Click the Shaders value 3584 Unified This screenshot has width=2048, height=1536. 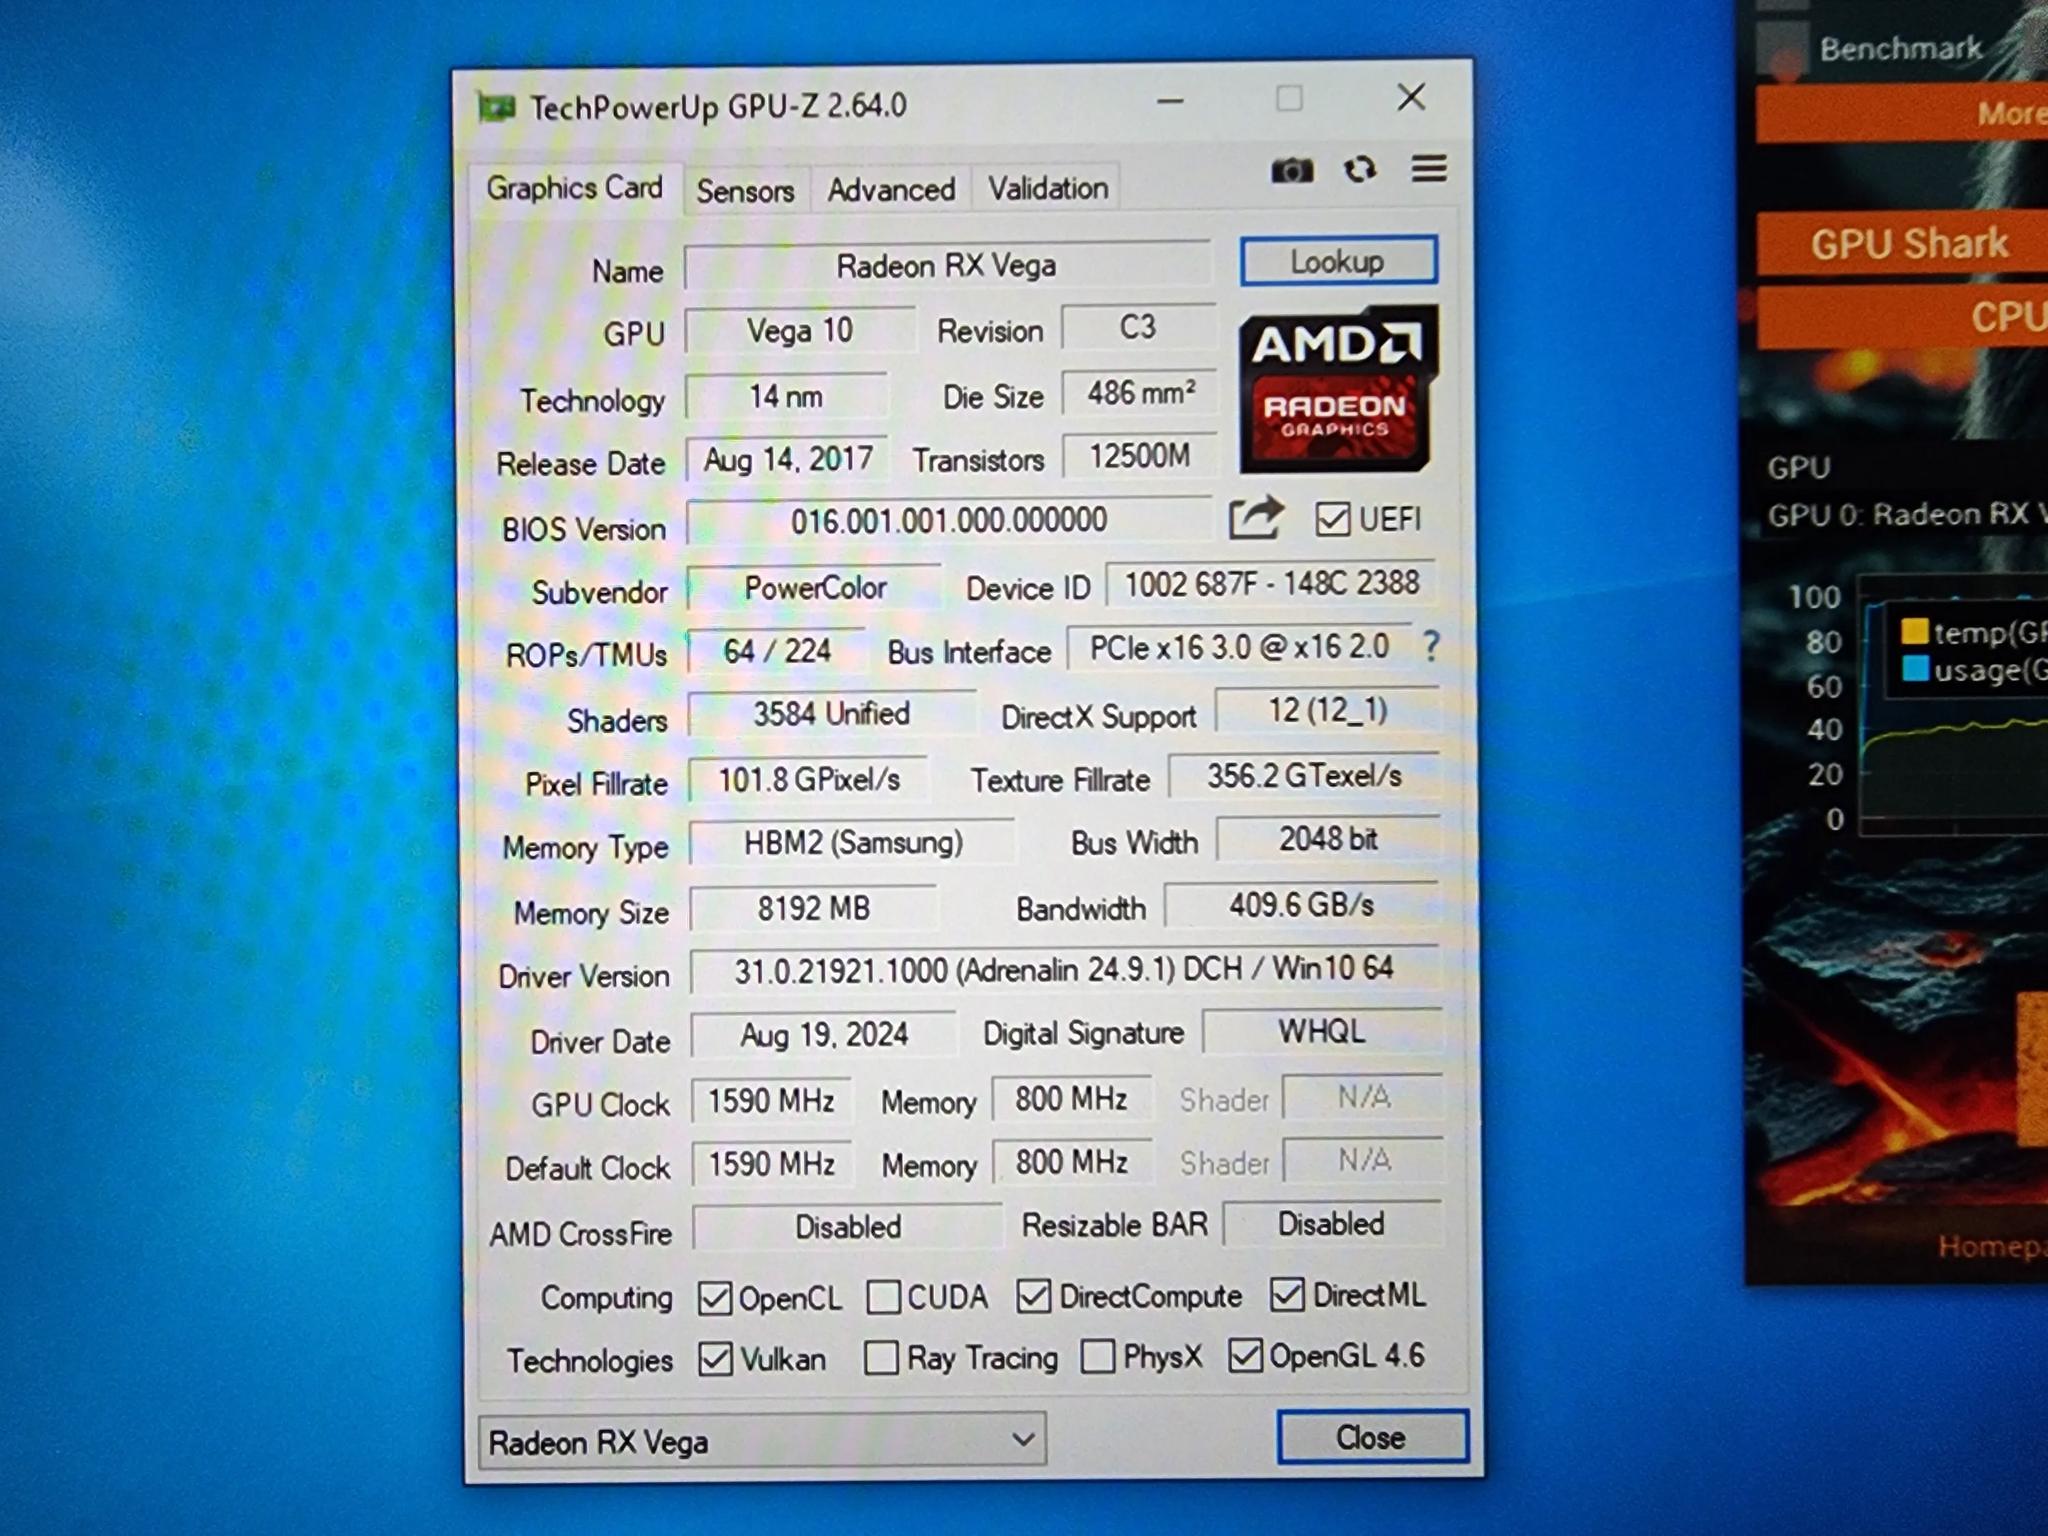(832, 714)
